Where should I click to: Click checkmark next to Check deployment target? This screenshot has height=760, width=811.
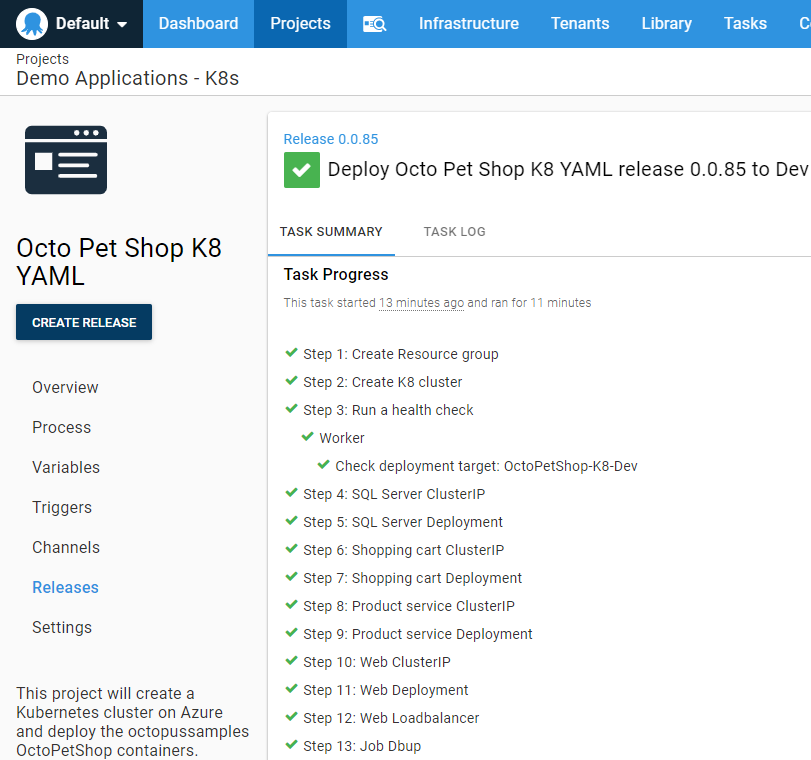pos(323,465)
